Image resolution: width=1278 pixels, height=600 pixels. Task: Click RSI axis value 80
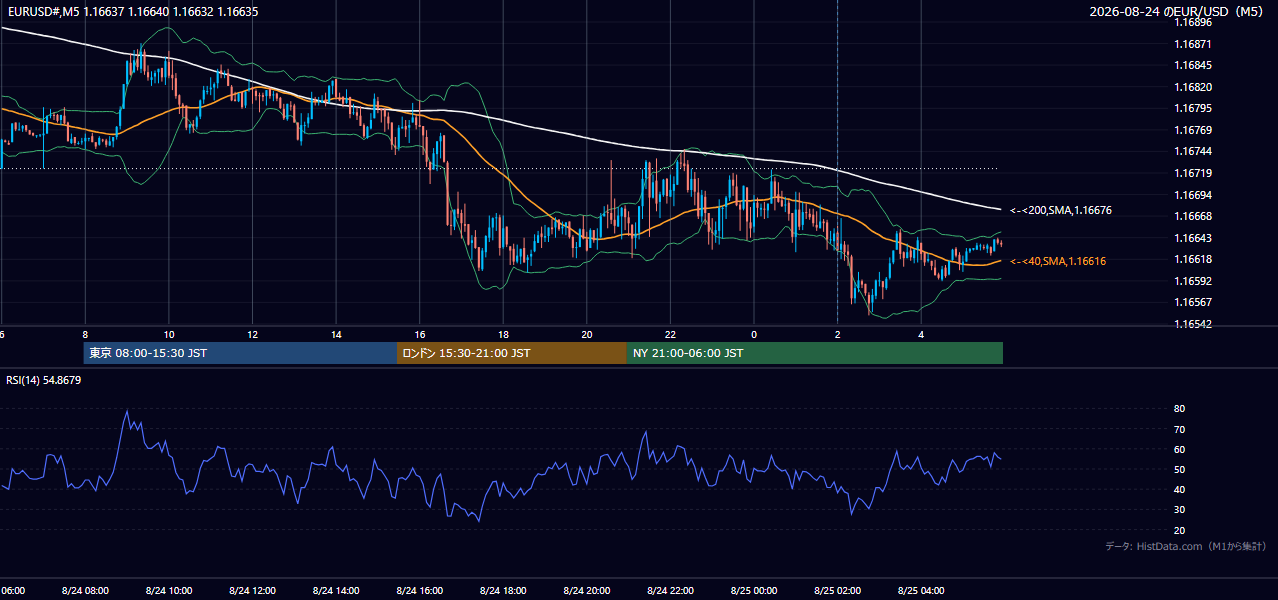click(x=1180, y=409)
